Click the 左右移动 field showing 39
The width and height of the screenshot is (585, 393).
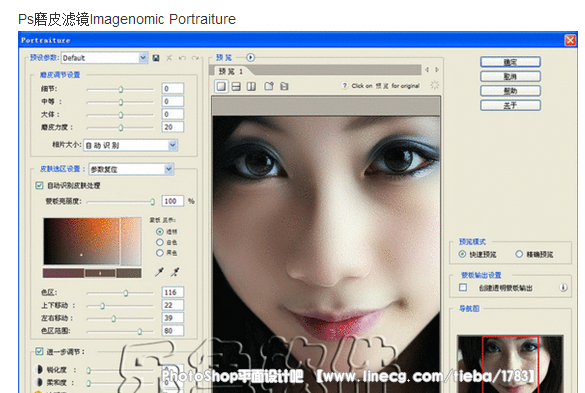tap(173, 318)
